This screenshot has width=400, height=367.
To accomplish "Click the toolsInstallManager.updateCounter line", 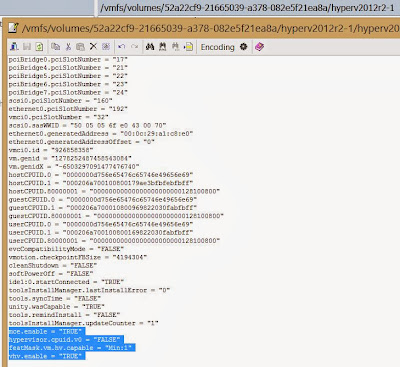I will (83, 323).
